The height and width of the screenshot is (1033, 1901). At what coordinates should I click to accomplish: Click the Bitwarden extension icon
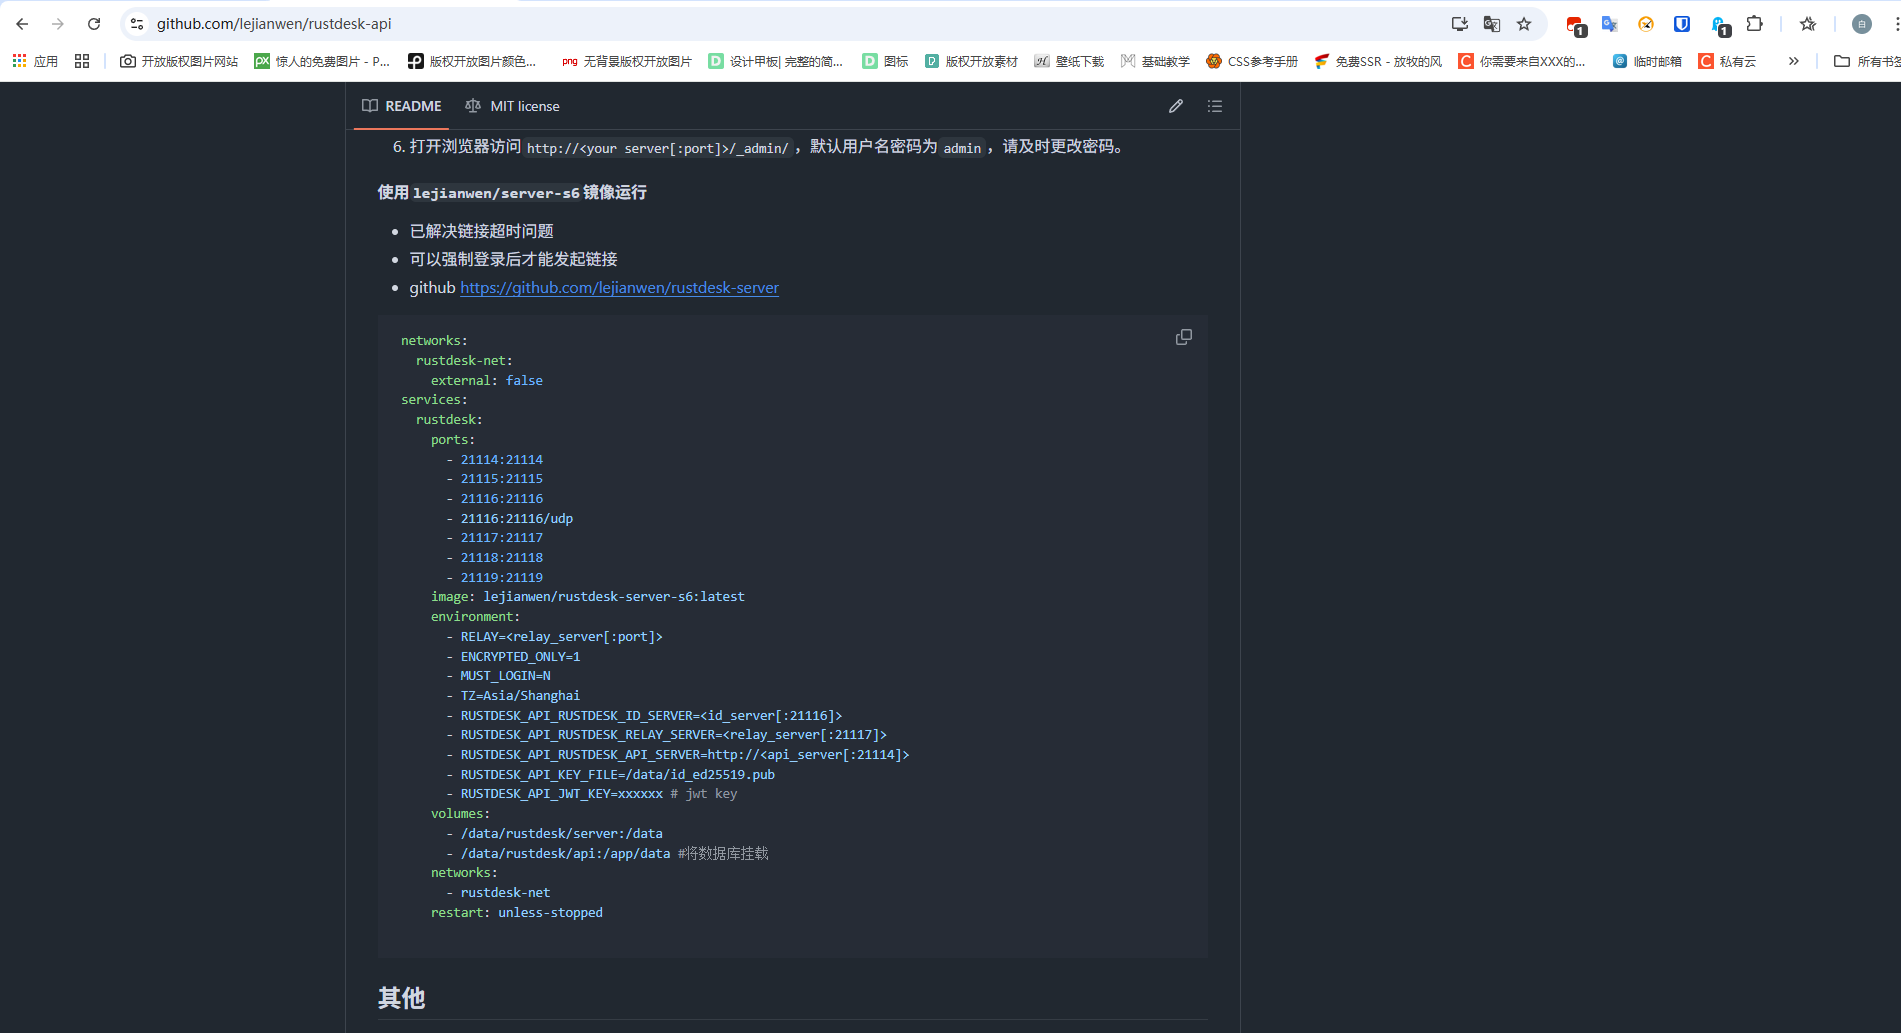coord(1682,24)
